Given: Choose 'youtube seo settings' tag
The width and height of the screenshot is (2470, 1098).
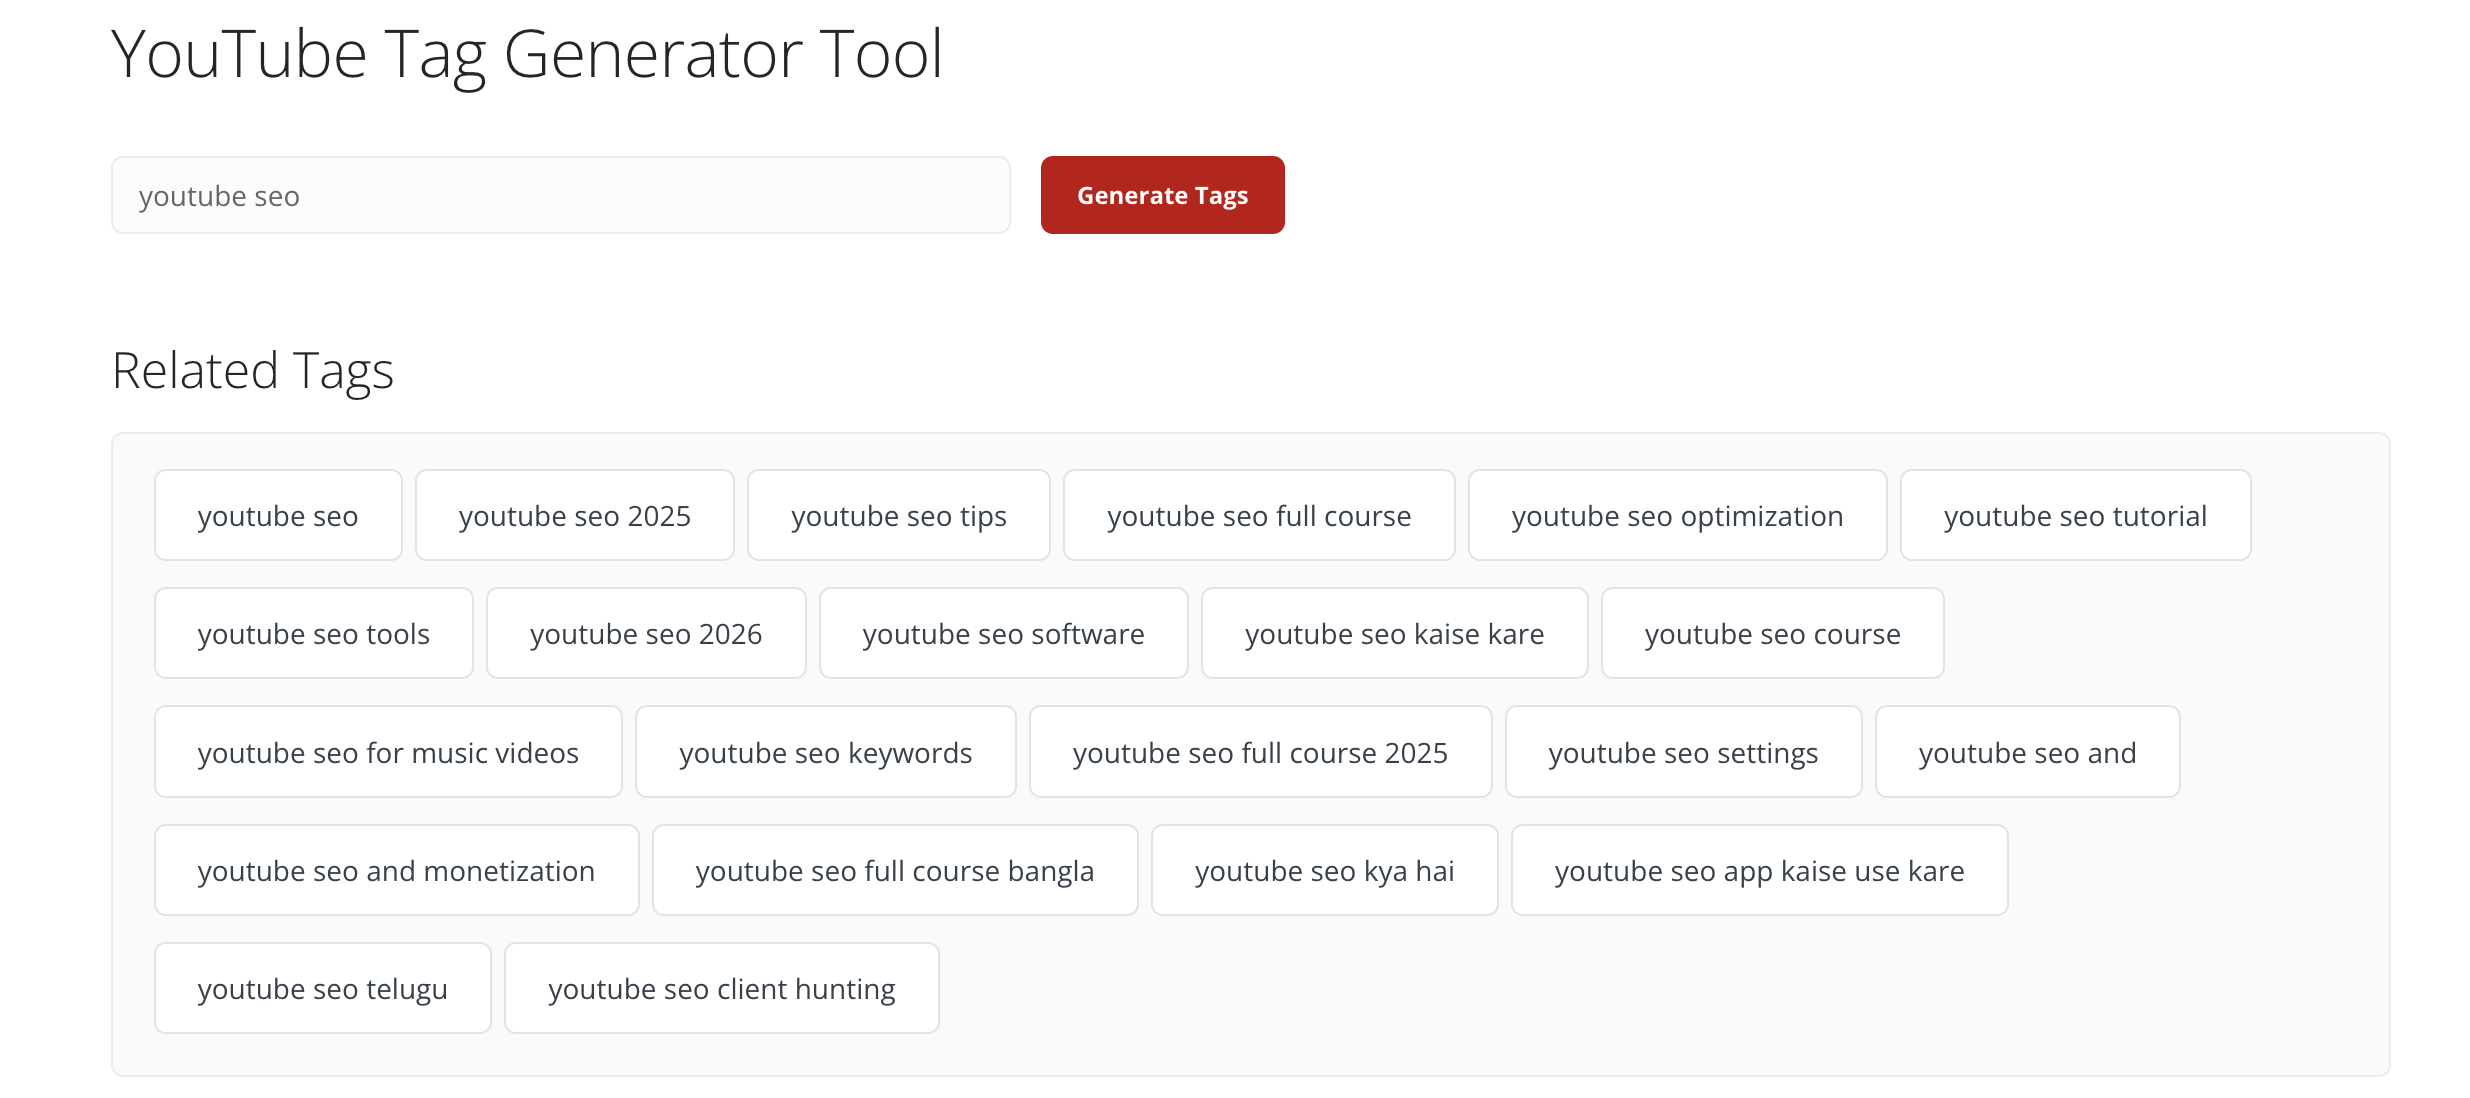Looking at the screenshot, I should point(1684,752).
